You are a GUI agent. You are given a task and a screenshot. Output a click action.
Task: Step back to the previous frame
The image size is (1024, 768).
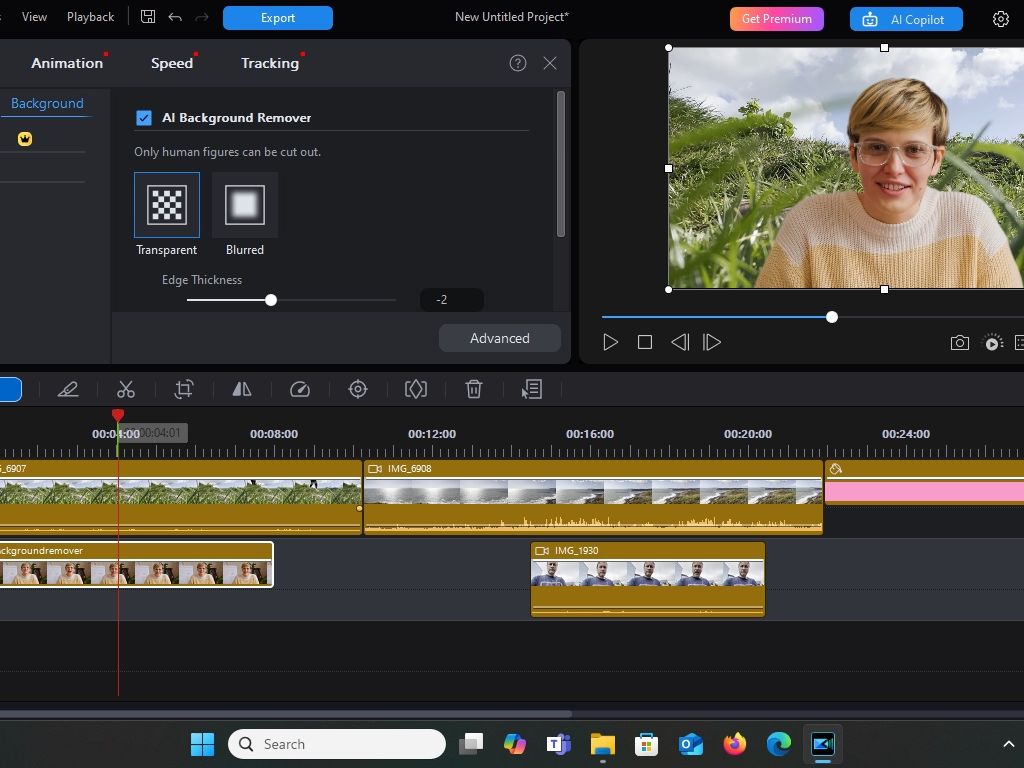(x=680, y=342)
